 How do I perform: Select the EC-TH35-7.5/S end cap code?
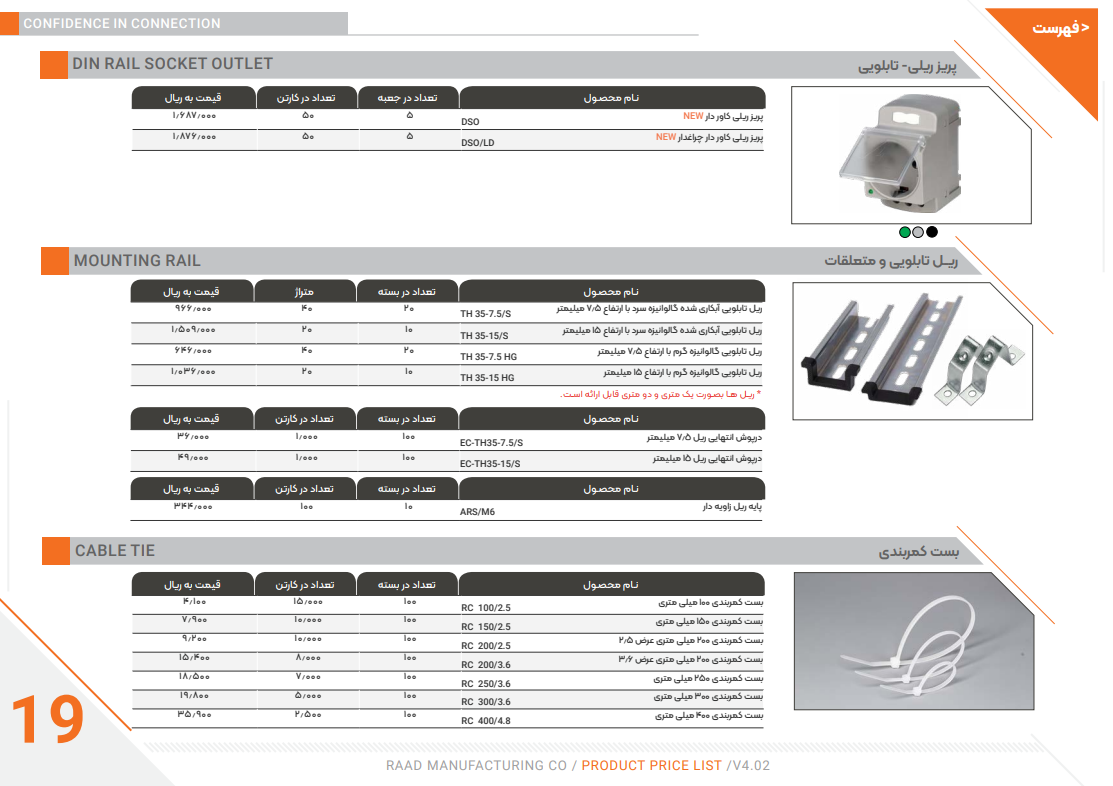(491, 442)
